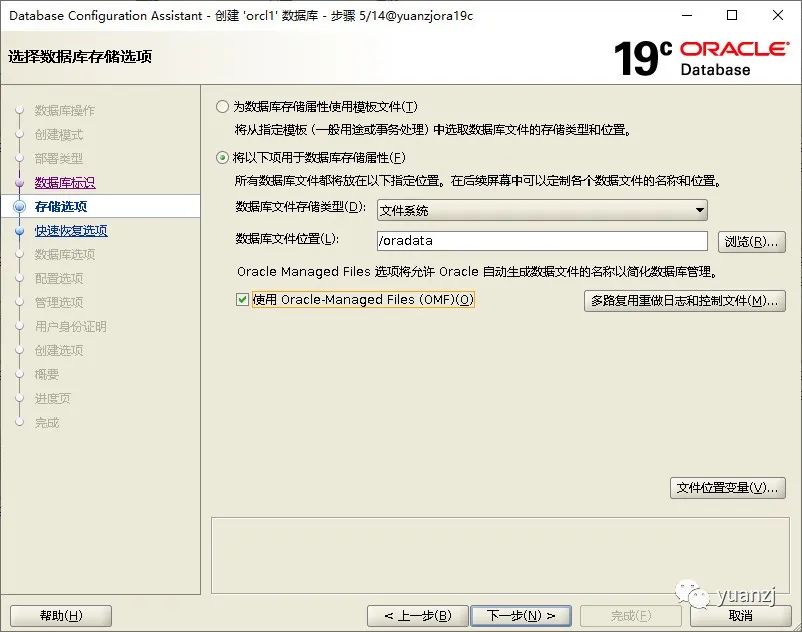Maximize the Database Configuration Assistant window
802x632 pixels.
(732, 15)
